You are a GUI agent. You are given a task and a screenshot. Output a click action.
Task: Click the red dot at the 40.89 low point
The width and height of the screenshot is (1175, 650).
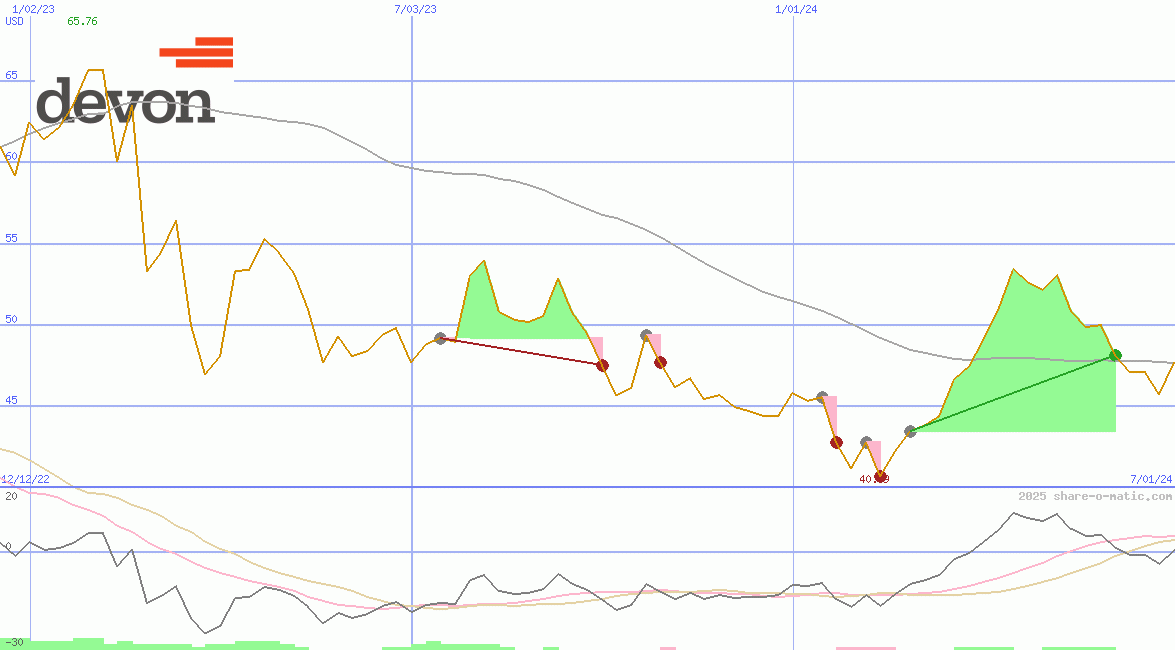coord(881,478)
